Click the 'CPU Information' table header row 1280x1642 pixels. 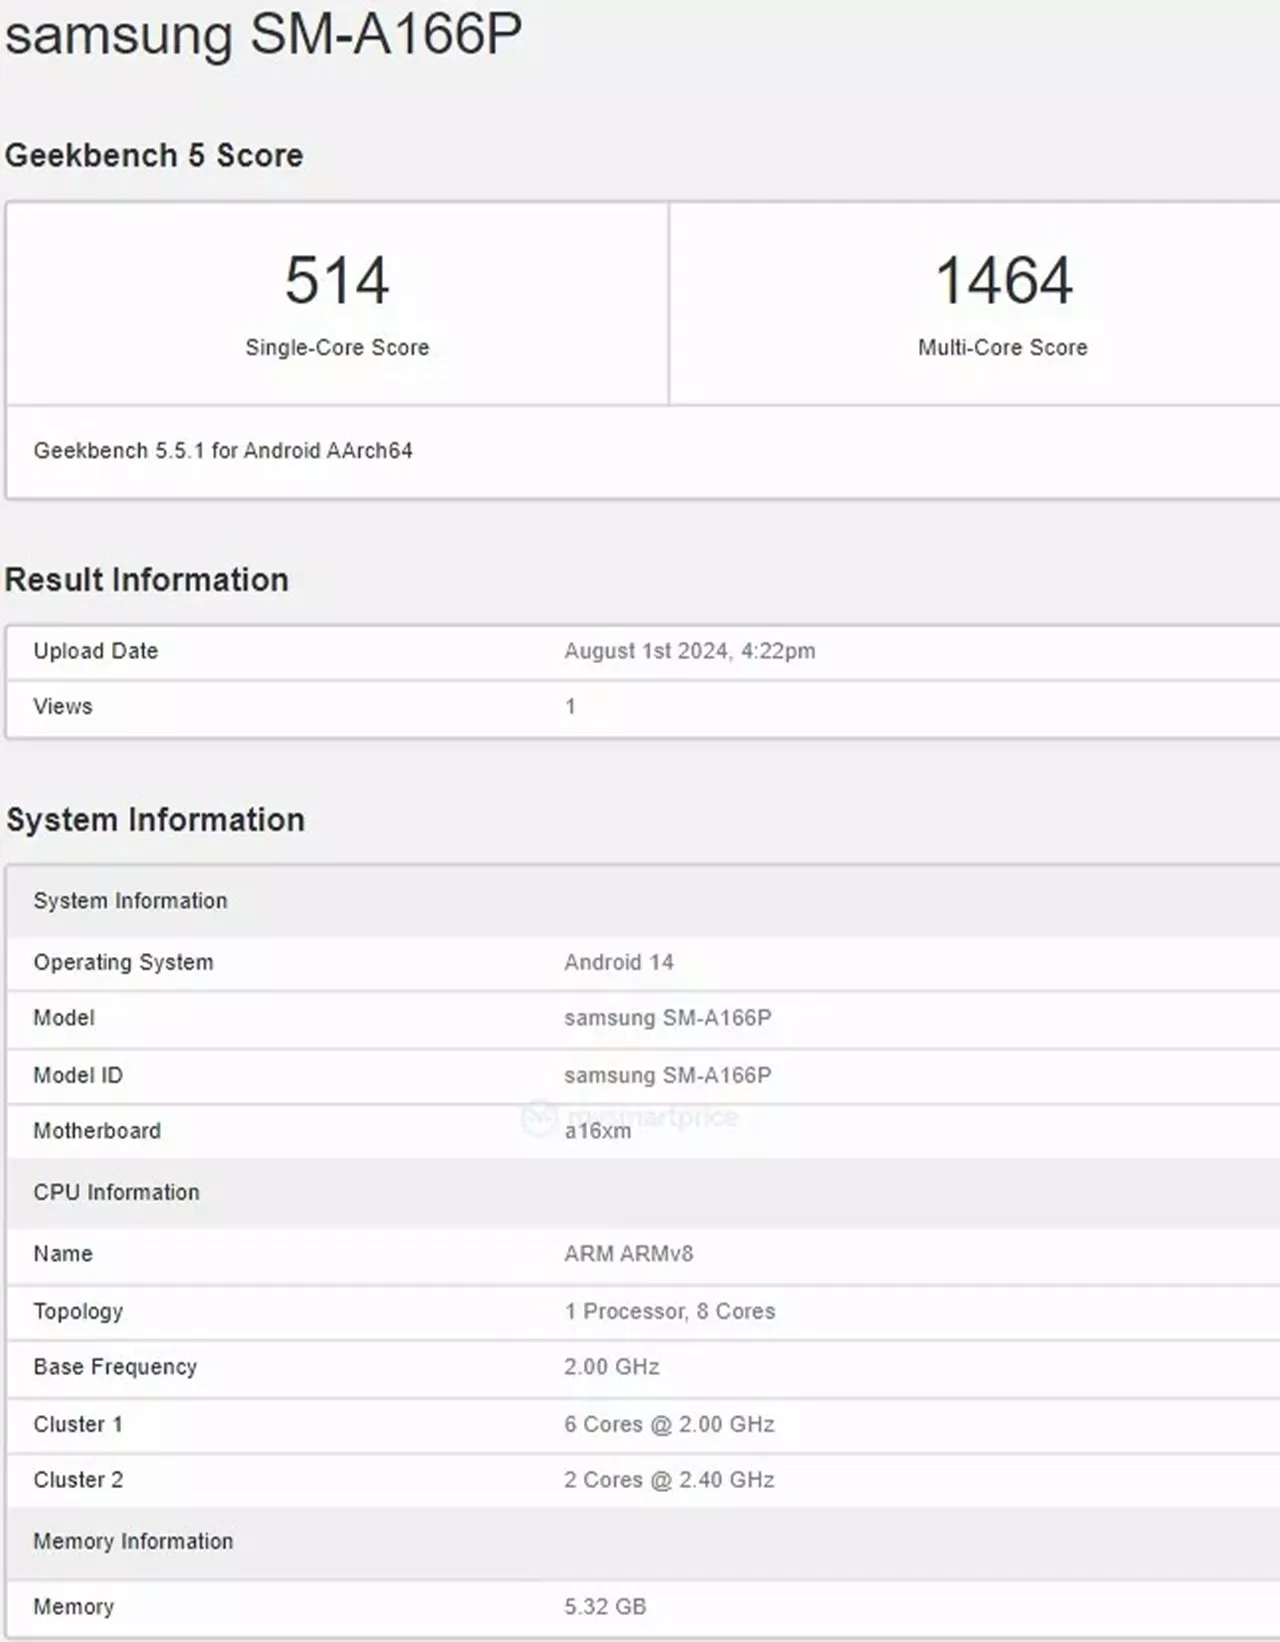tap(644, 1193)
